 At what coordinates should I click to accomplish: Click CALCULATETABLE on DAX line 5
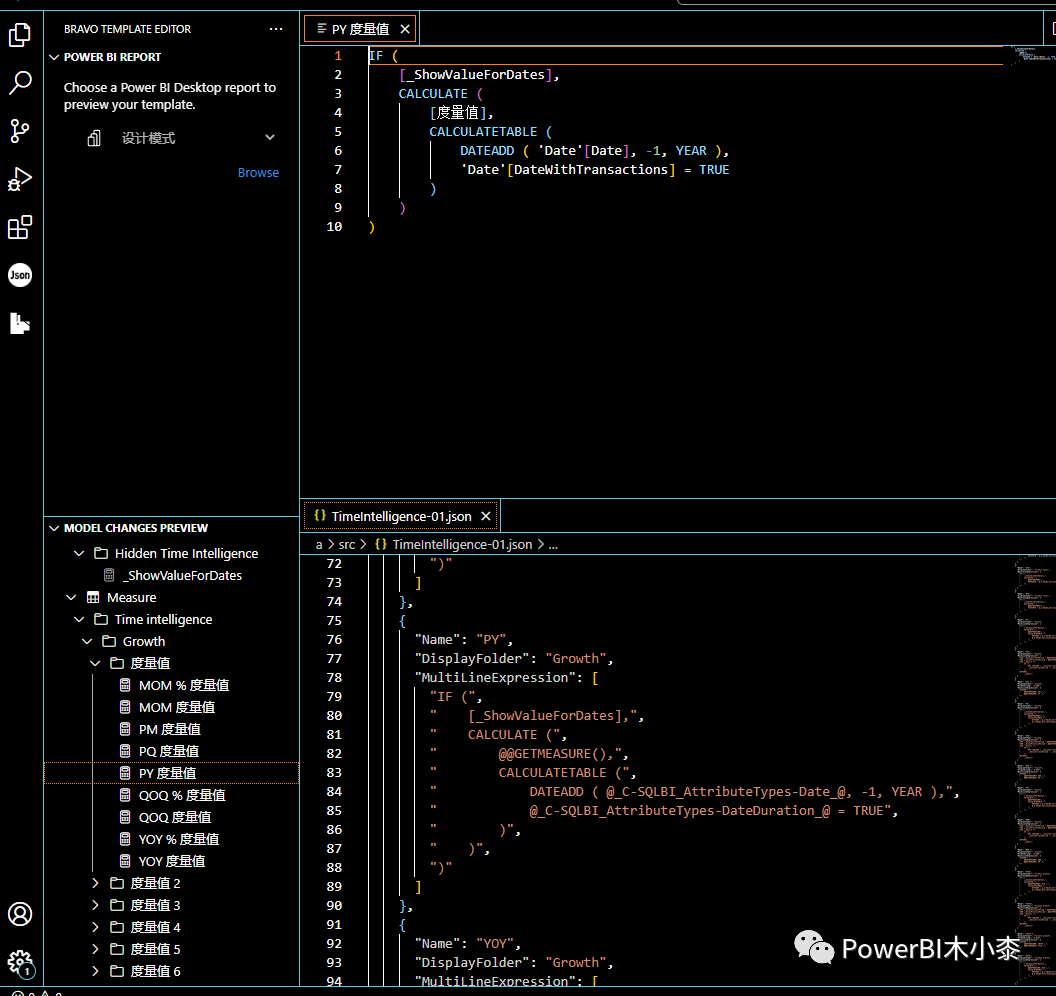pyautogui.click(x=483, y=131)
